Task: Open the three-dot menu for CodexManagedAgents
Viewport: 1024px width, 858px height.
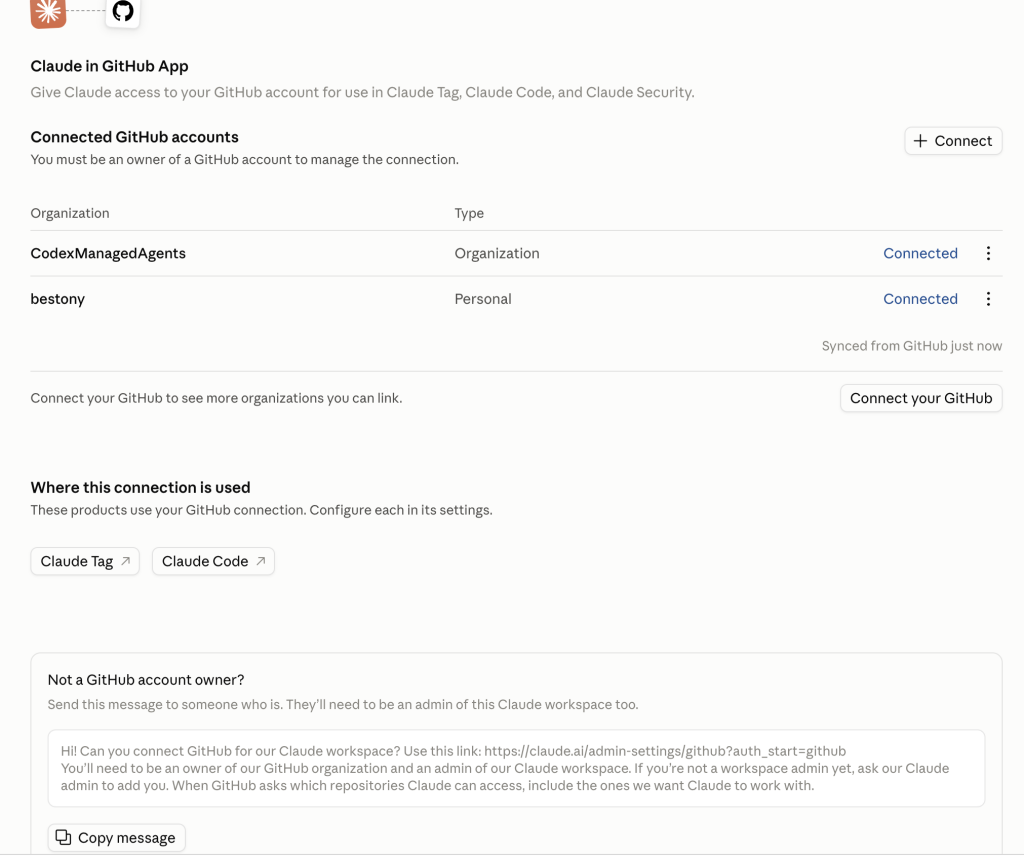Action: (x=988, y=253)
